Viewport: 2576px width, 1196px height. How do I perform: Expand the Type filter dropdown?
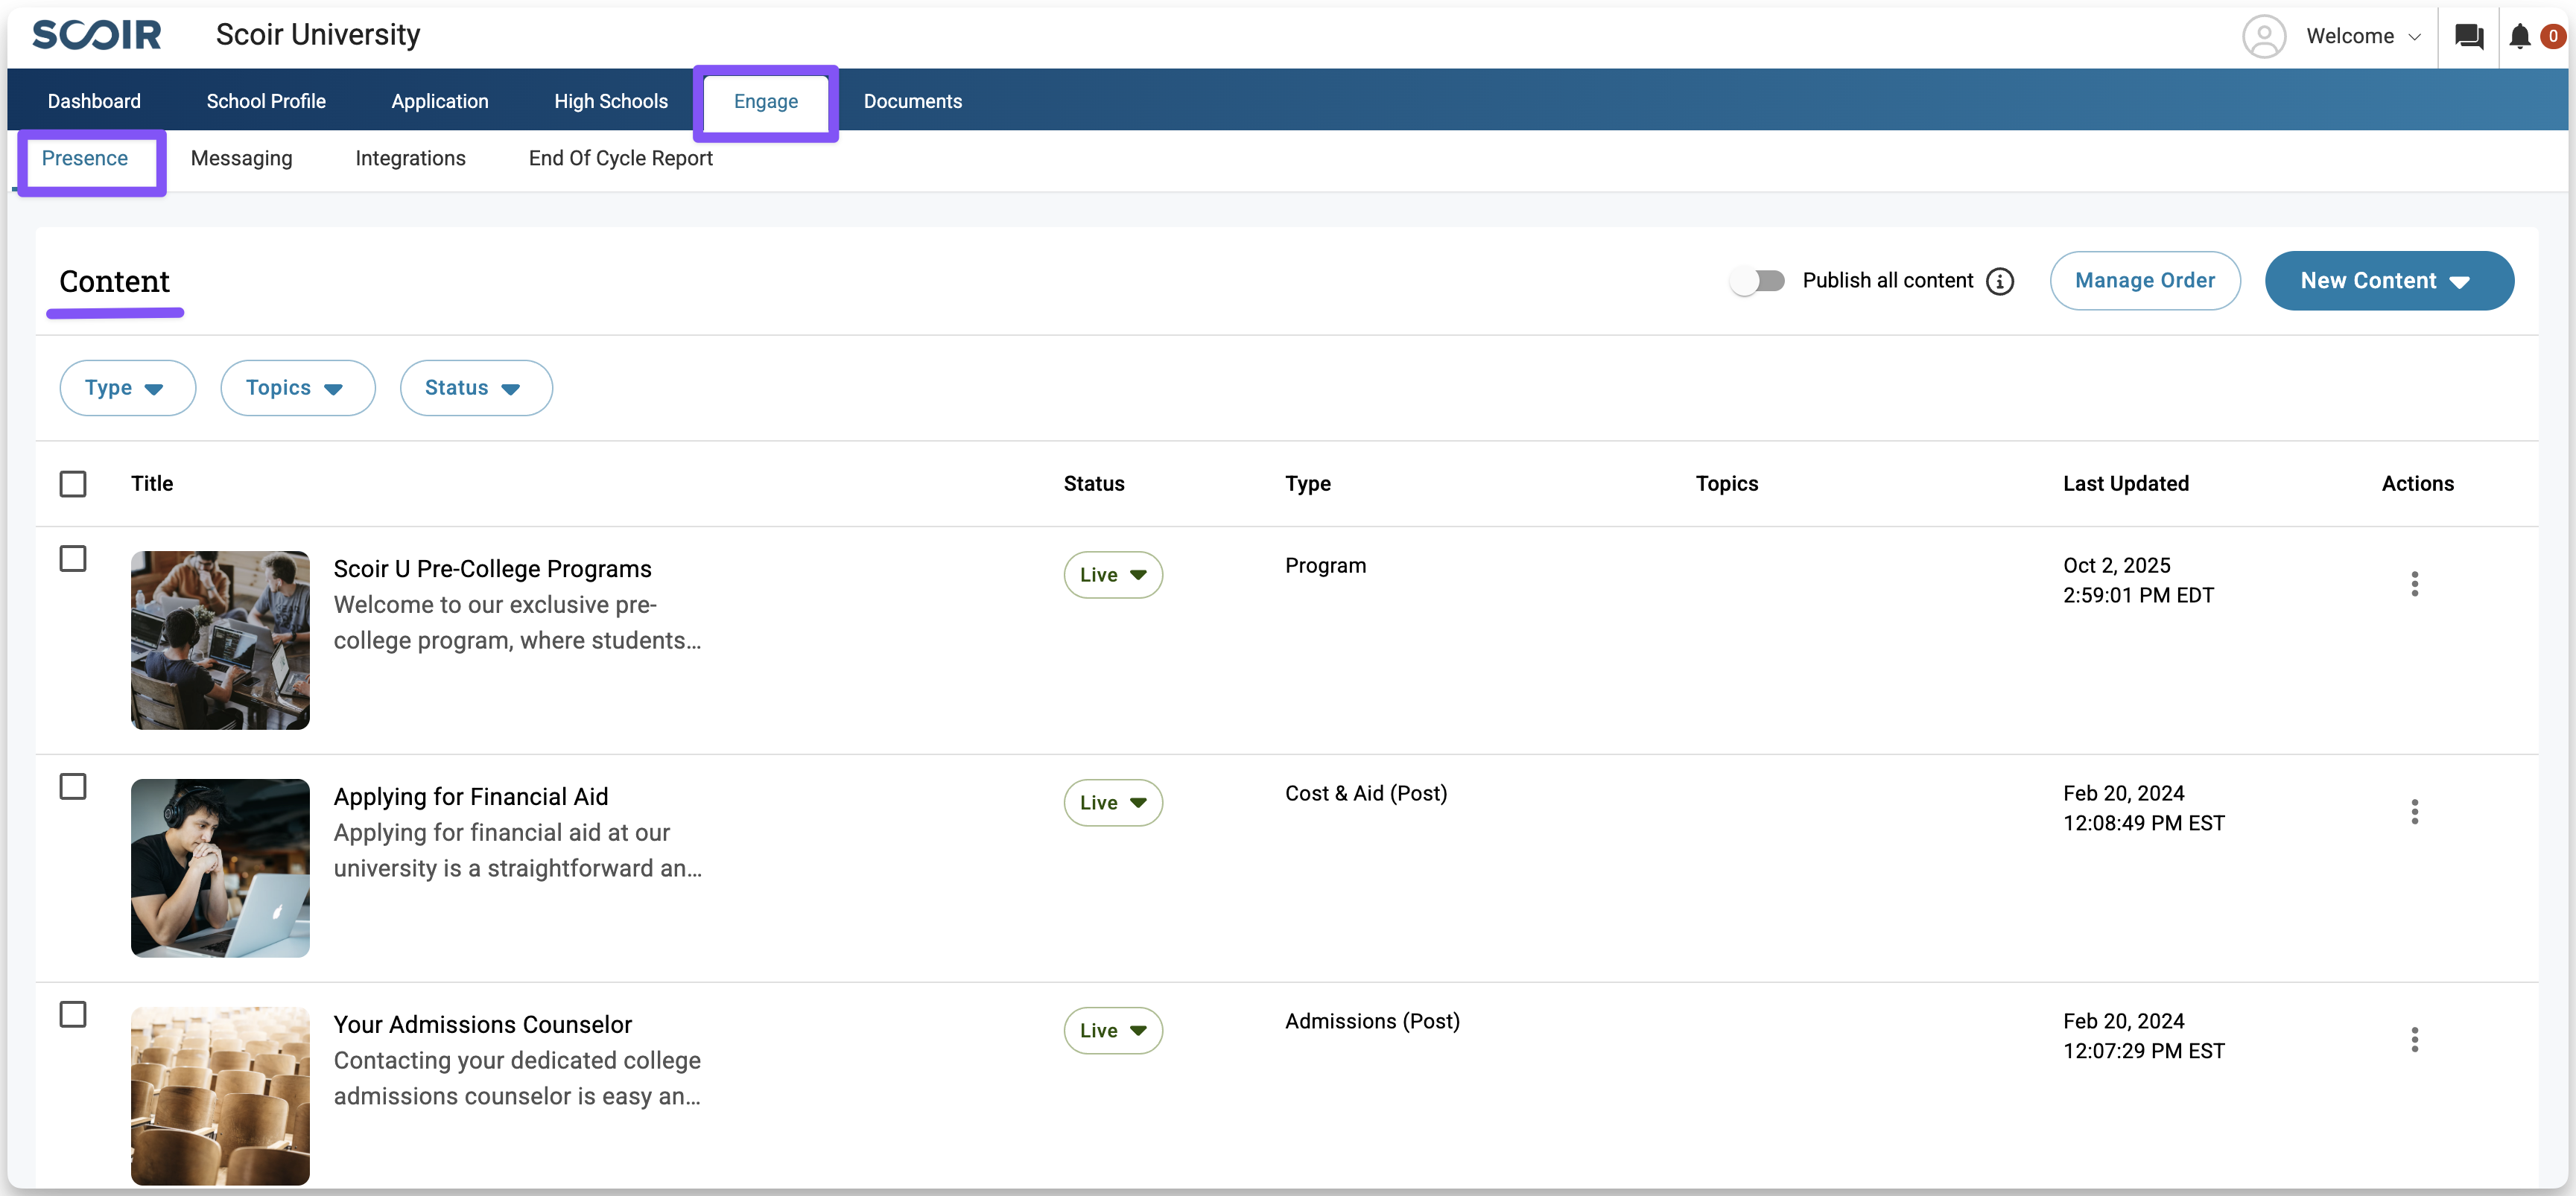127,388
